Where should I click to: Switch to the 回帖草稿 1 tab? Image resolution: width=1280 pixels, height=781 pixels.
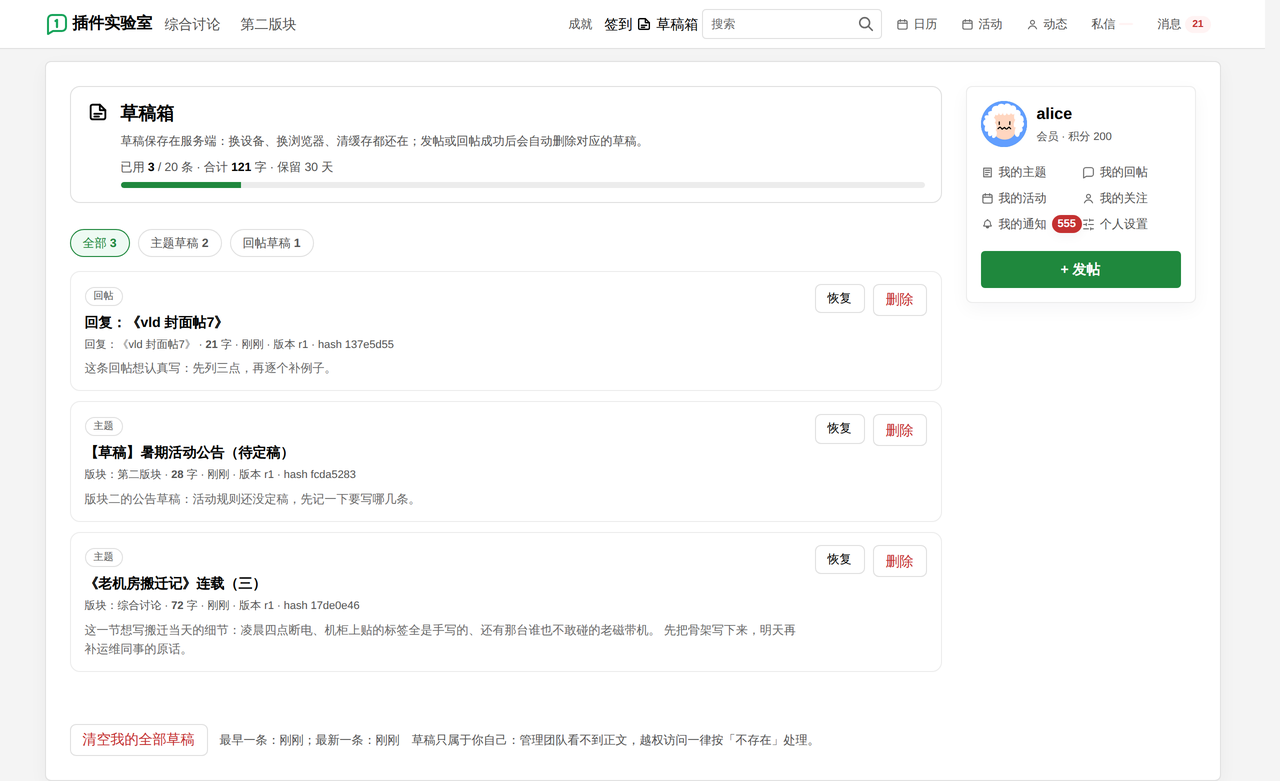272,243
